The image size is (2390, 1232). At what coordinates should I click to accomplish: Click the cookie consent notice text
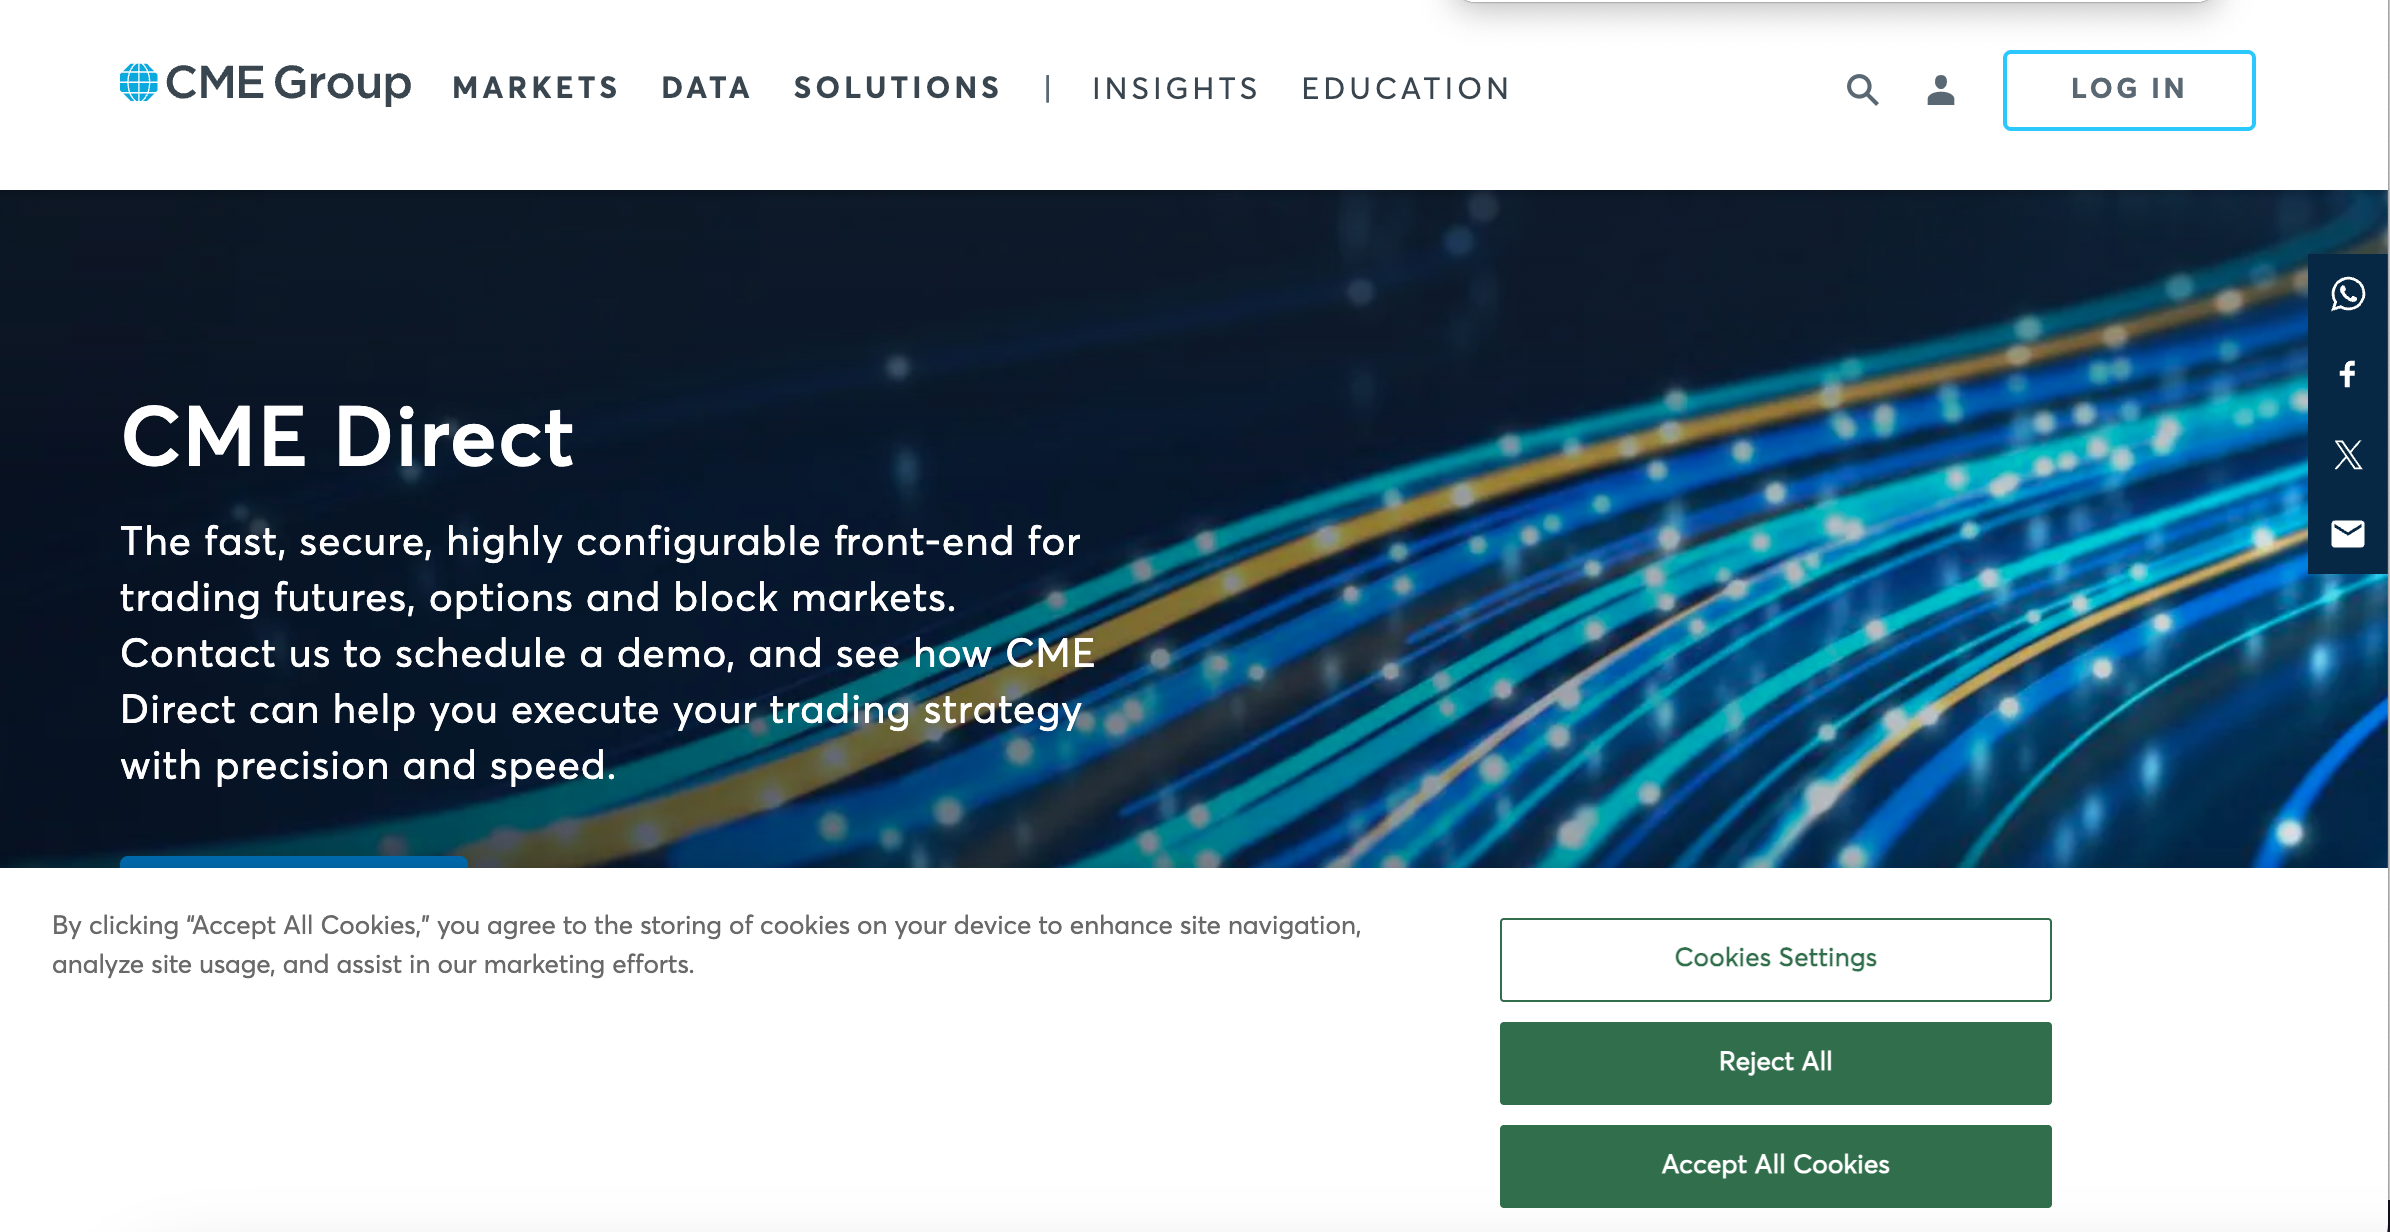click(x=706, y=944)
